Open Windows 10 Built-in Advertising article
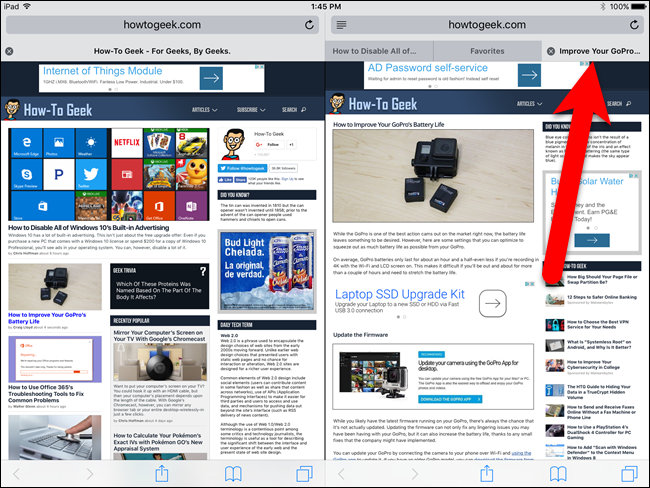650x488 pixels. click(88, 228)
